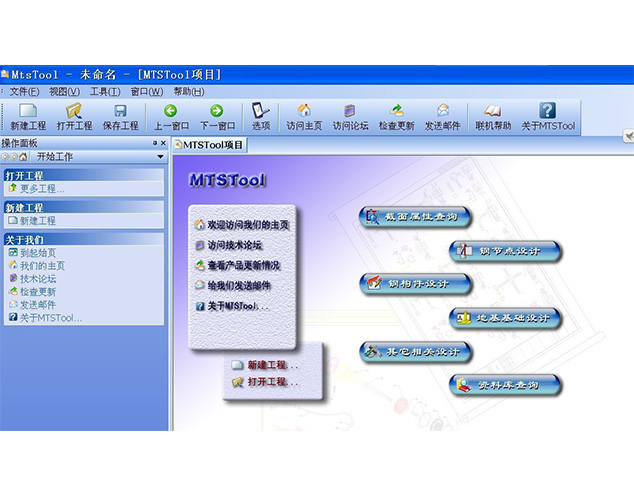Open 联机帮助 online help icon
634x495 pixels.
[x=493, y=117]
